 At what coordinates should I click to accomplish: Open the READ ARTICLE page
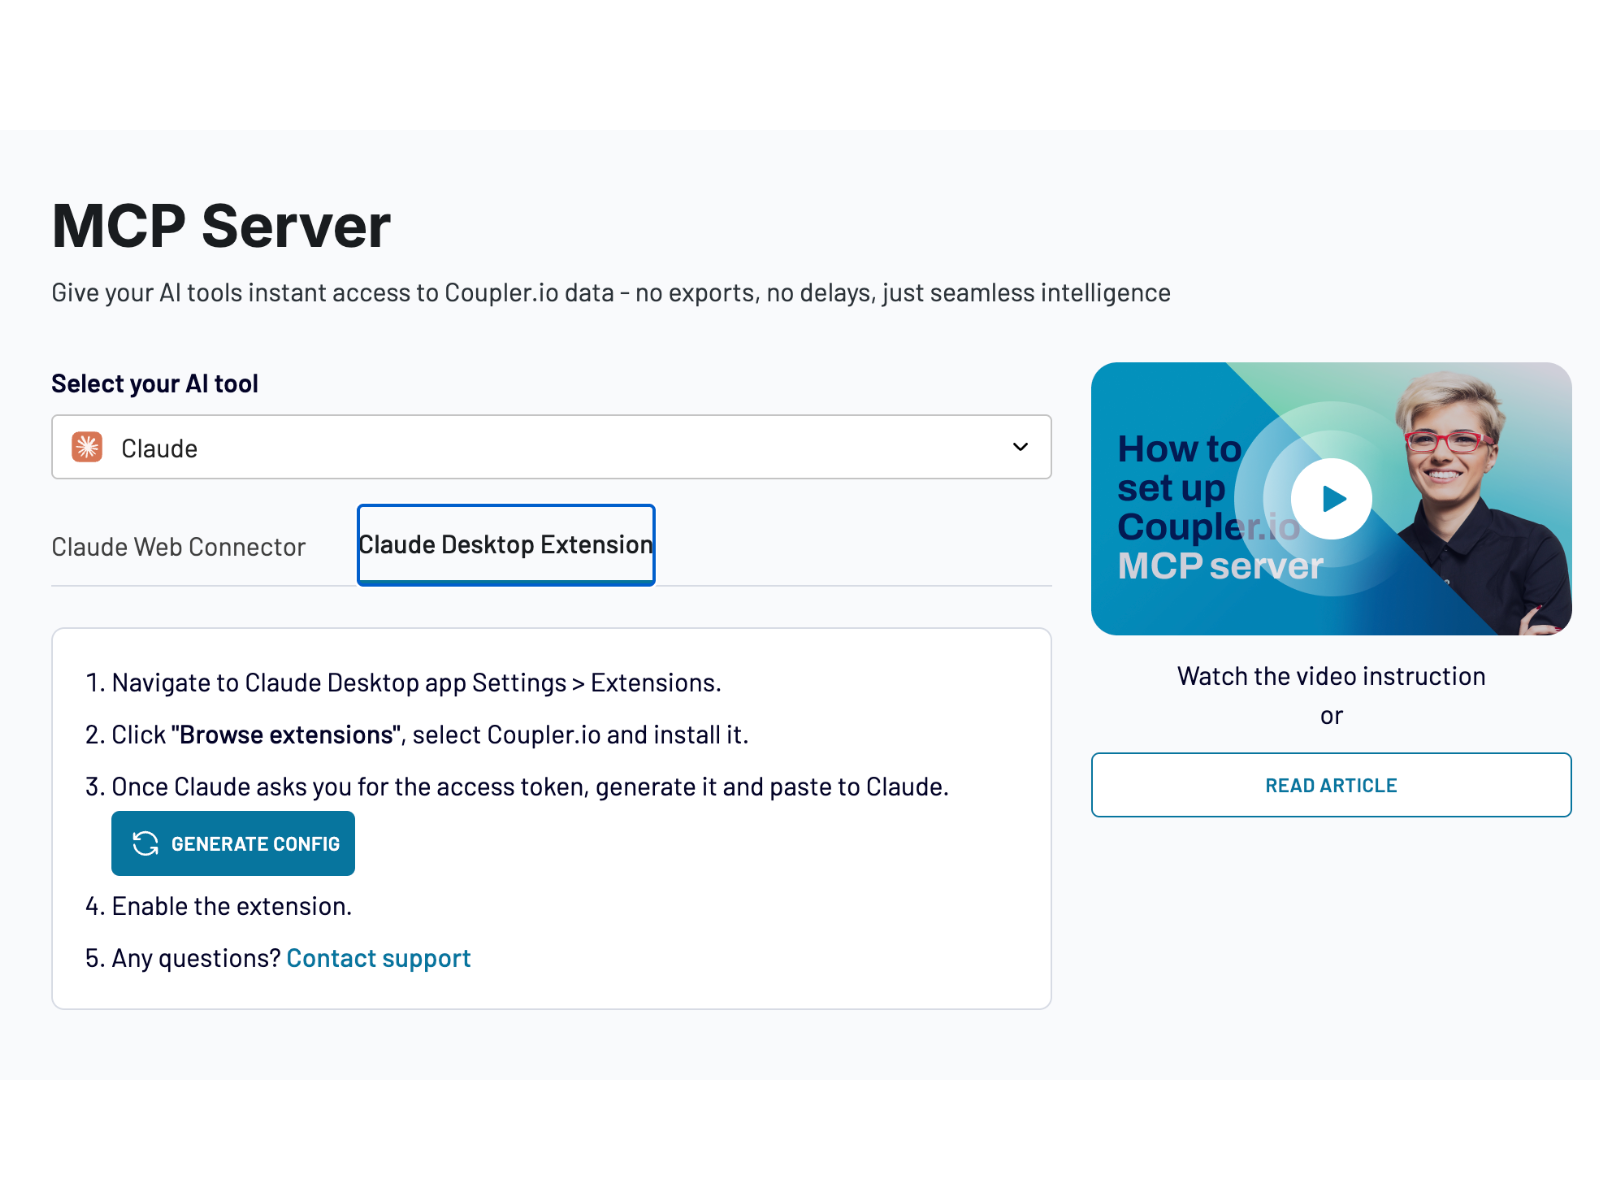pos(1330,785)
